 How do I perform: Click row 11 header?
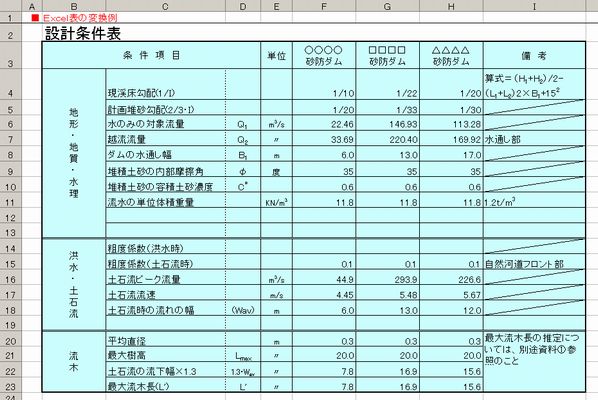pyautogui.click(x=11, y=201)
